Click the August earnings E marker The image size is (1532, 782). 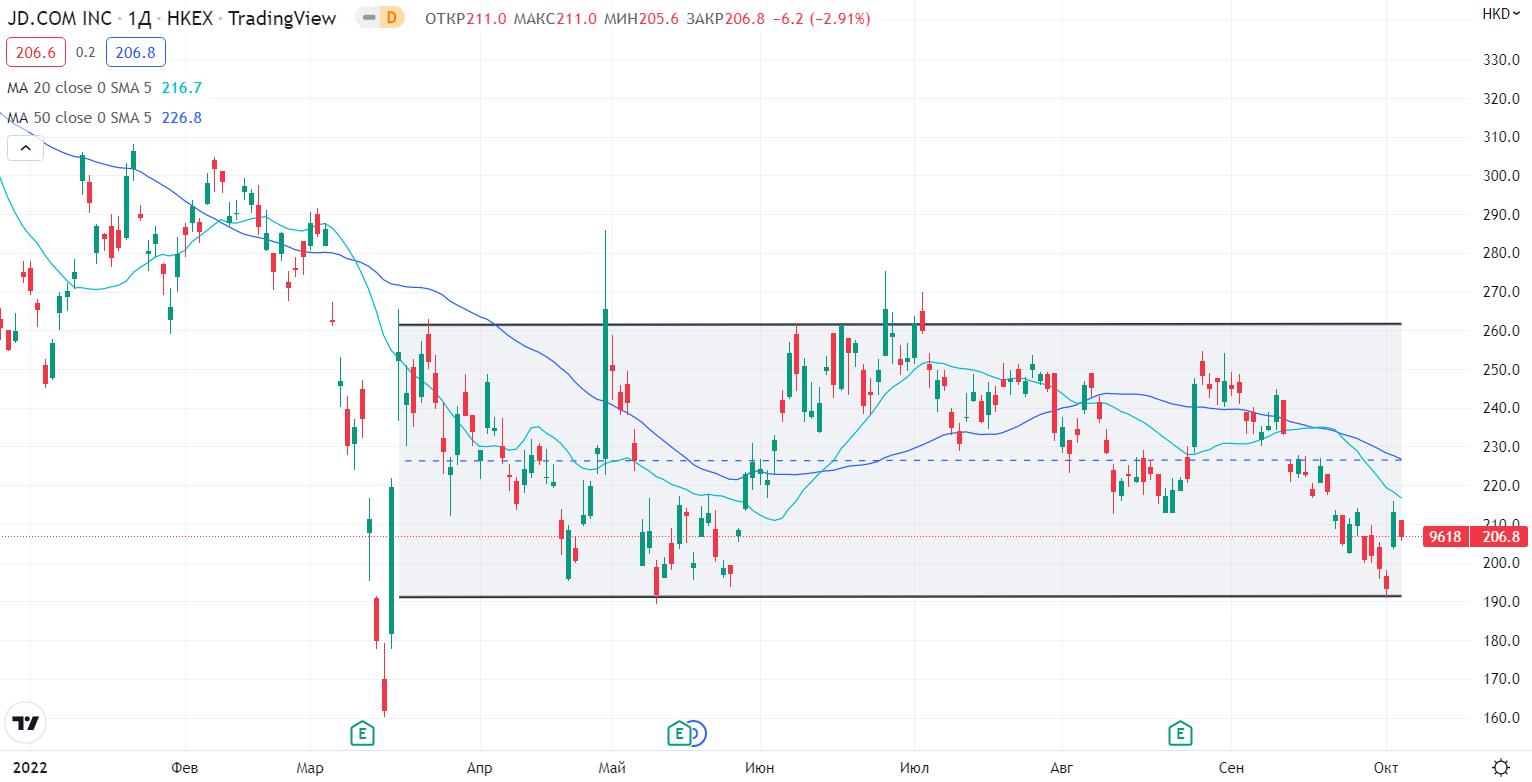(1181, 735)
